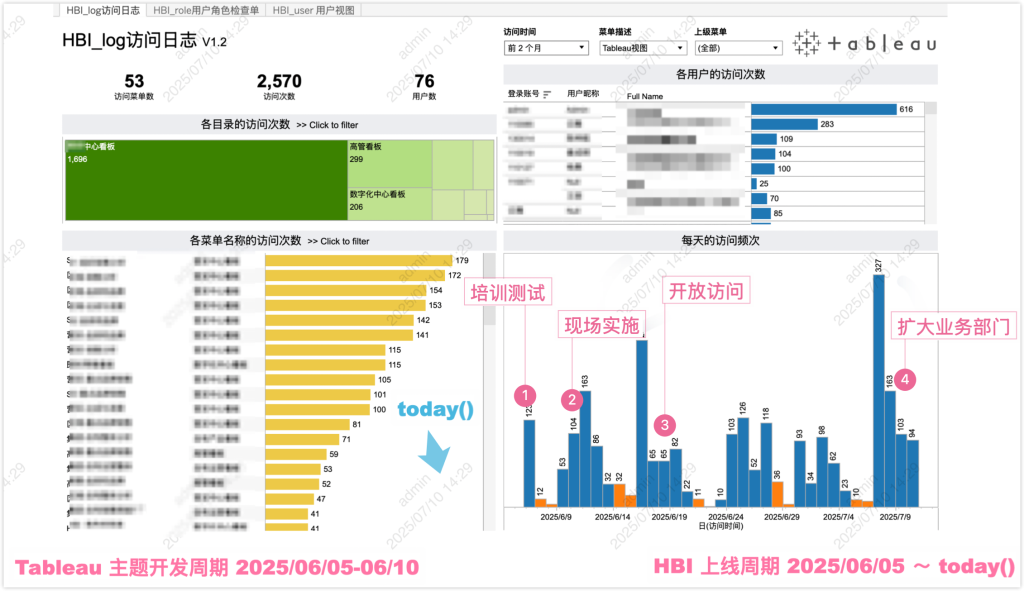This screenshot has height=591, width=1024.
Task: Select the yellow menu bar labeled 101
Action: [x=318, y=395]
